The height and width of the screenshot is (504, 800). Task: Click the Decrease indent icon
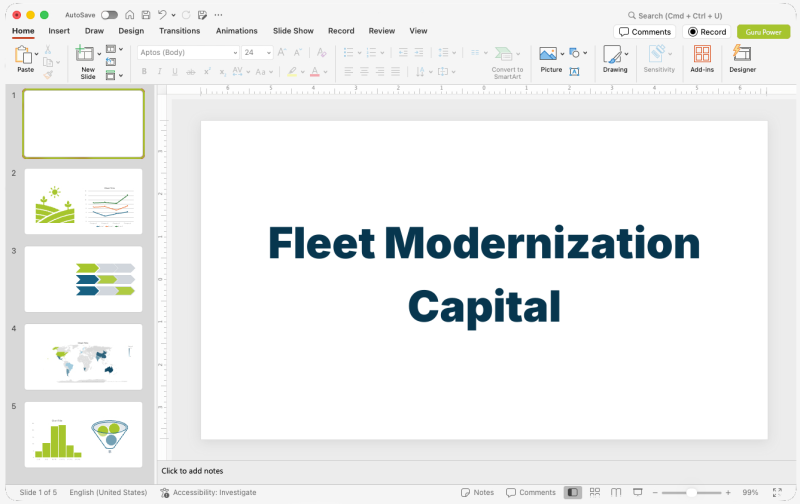(x=403, y=52)
